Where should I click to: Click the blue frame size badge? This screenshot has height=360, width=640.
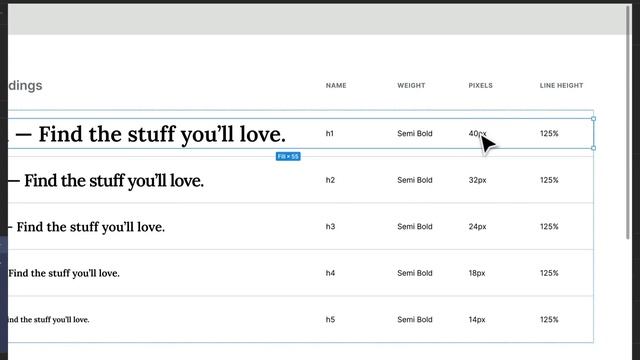[288, 156]
